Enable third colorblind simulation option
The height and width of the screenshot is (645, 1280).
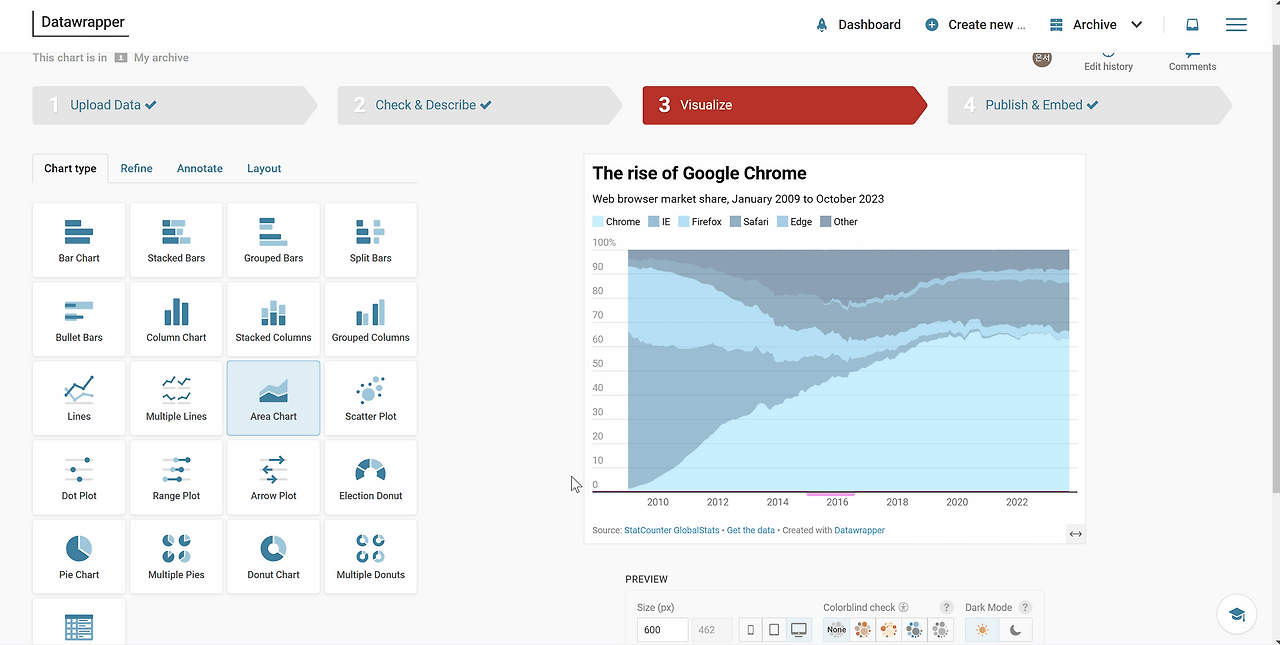pyautogui.click(x=888, y=630)
